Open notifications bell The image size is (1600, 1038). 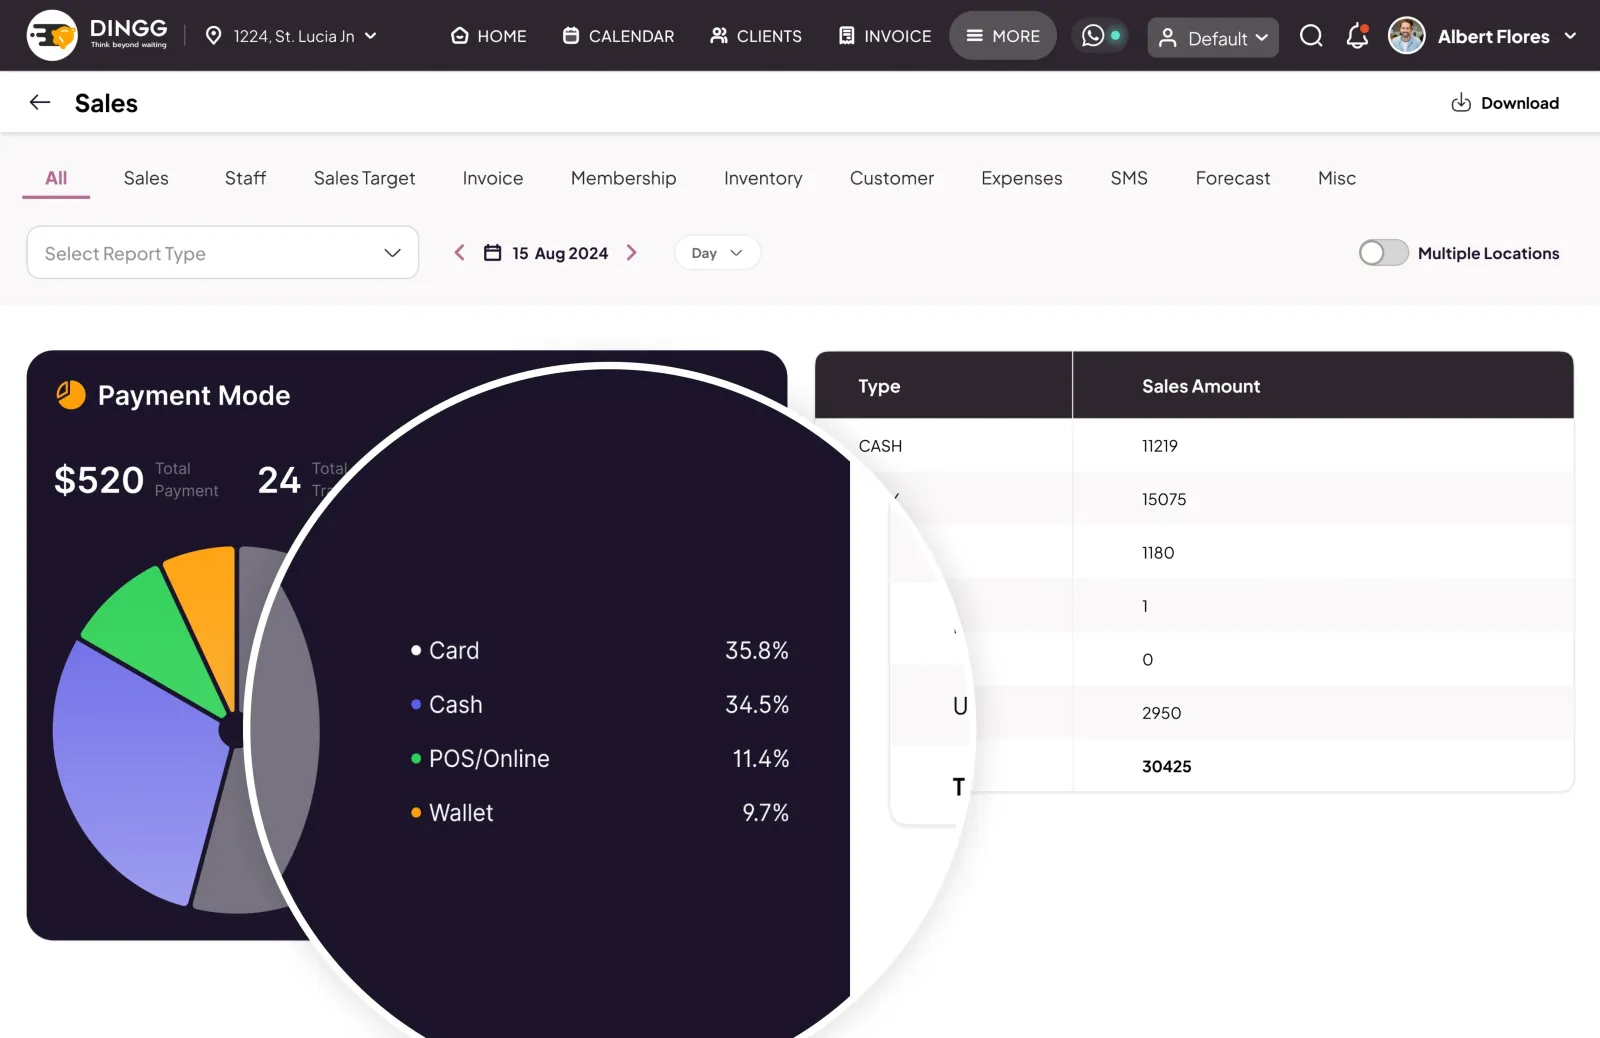coord(1357,36)
